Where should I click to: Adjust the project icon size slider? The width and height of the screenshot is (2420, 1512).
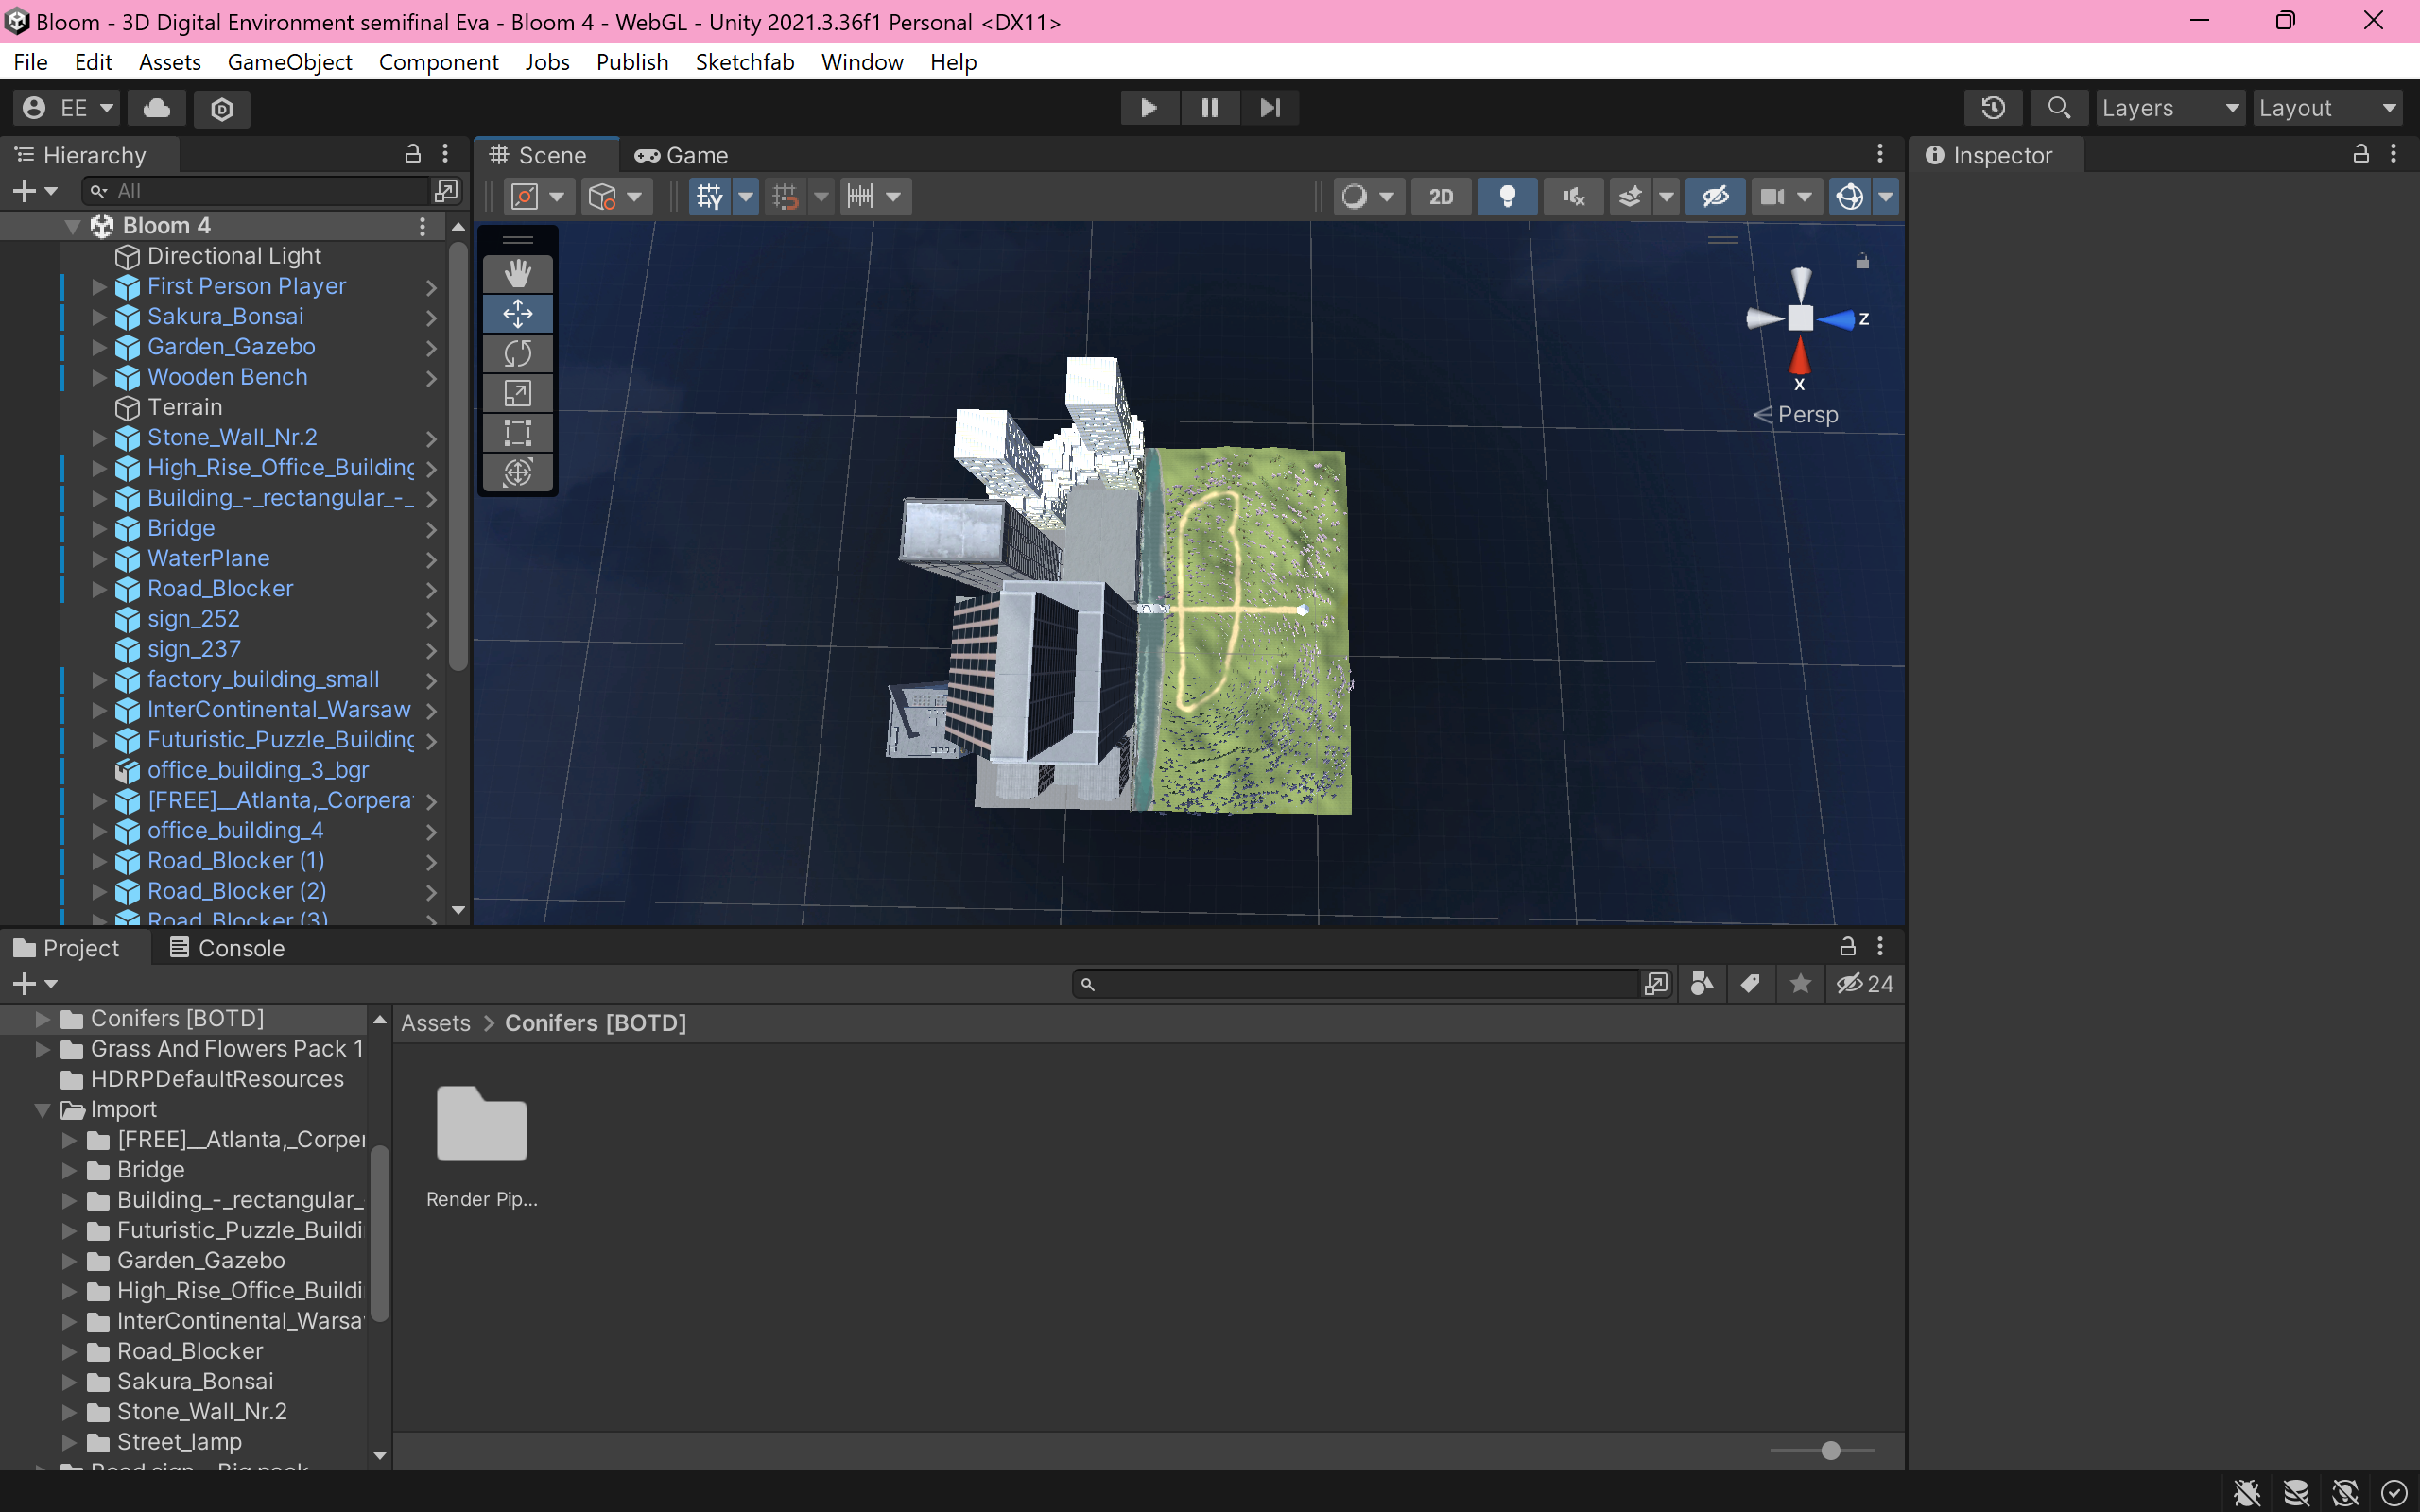click(1830, 1450)
